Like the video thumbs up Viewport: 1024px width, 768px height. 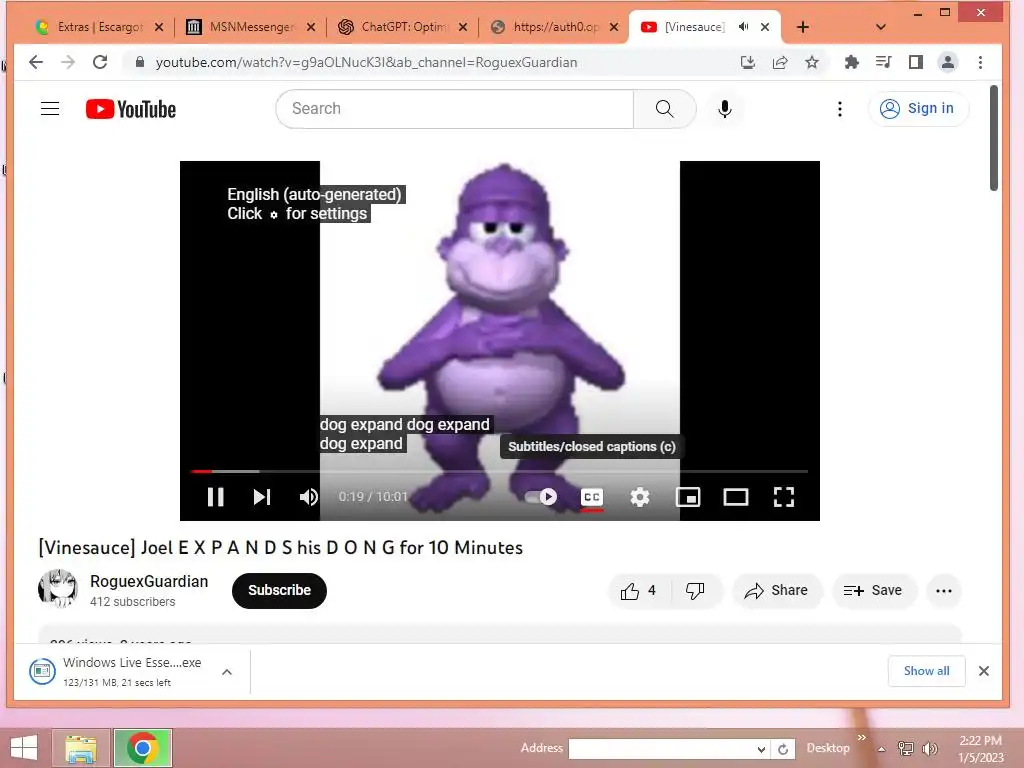click(x=638, y=591)
